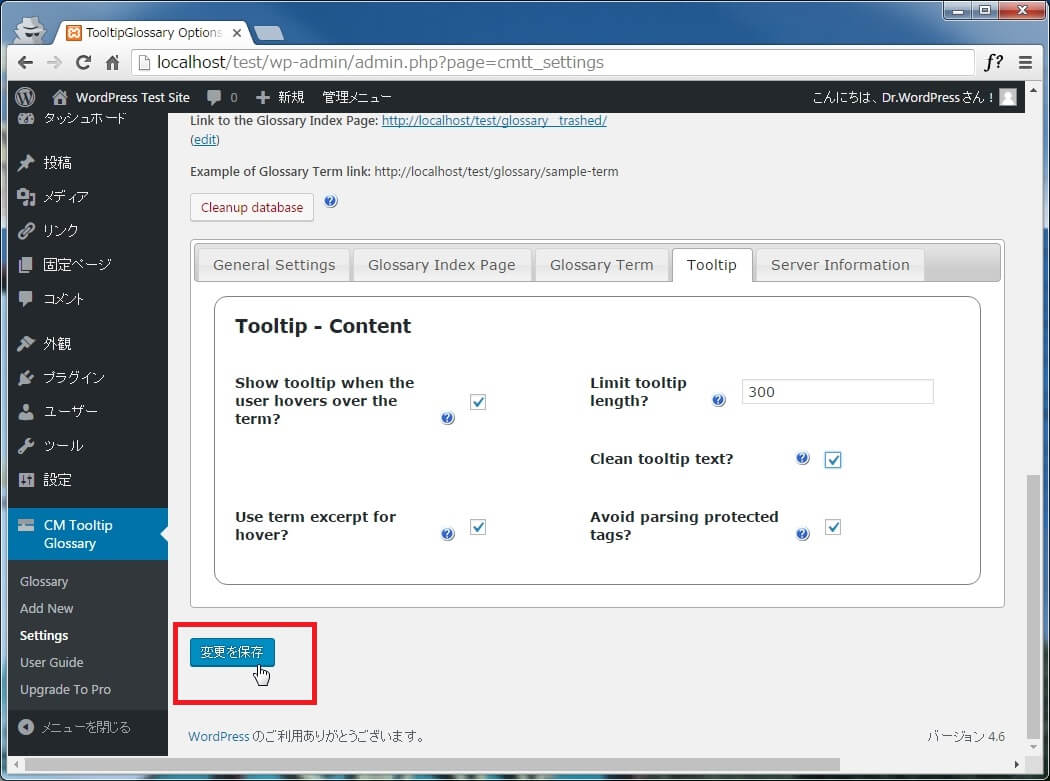Reload the page with browser refresh icon
Image resolution: width=1050 pixels, height=781 pixels.
84,62
